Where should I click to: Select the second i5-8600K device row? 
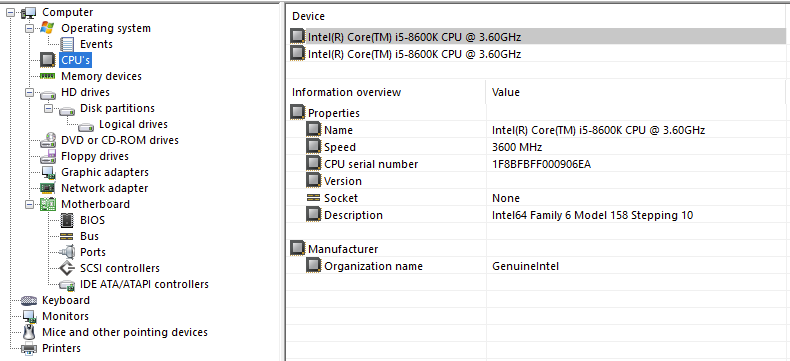coord(538,54)
